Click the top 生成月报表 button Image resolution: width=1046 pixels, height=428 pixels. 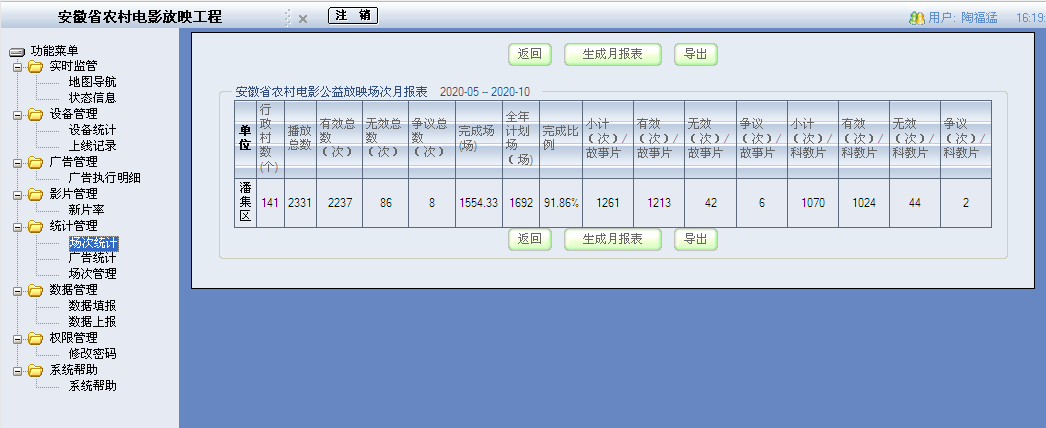[x=613, y=55]
